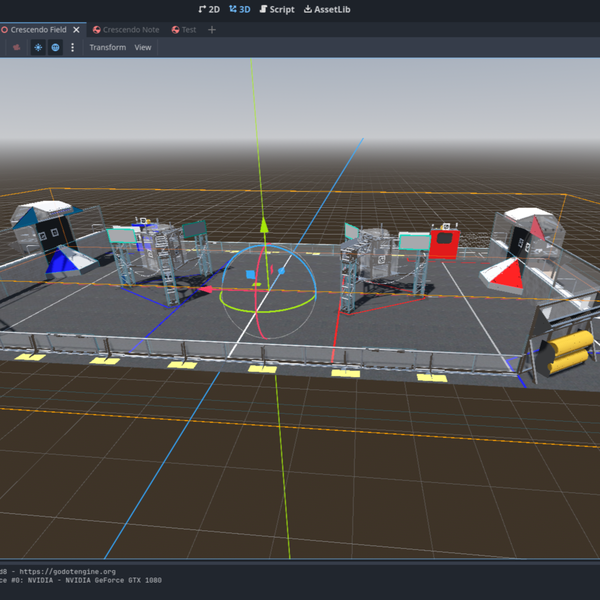Open the Transform menu
This screenshot has height=600, width=600.
click(x=107, y=47)
